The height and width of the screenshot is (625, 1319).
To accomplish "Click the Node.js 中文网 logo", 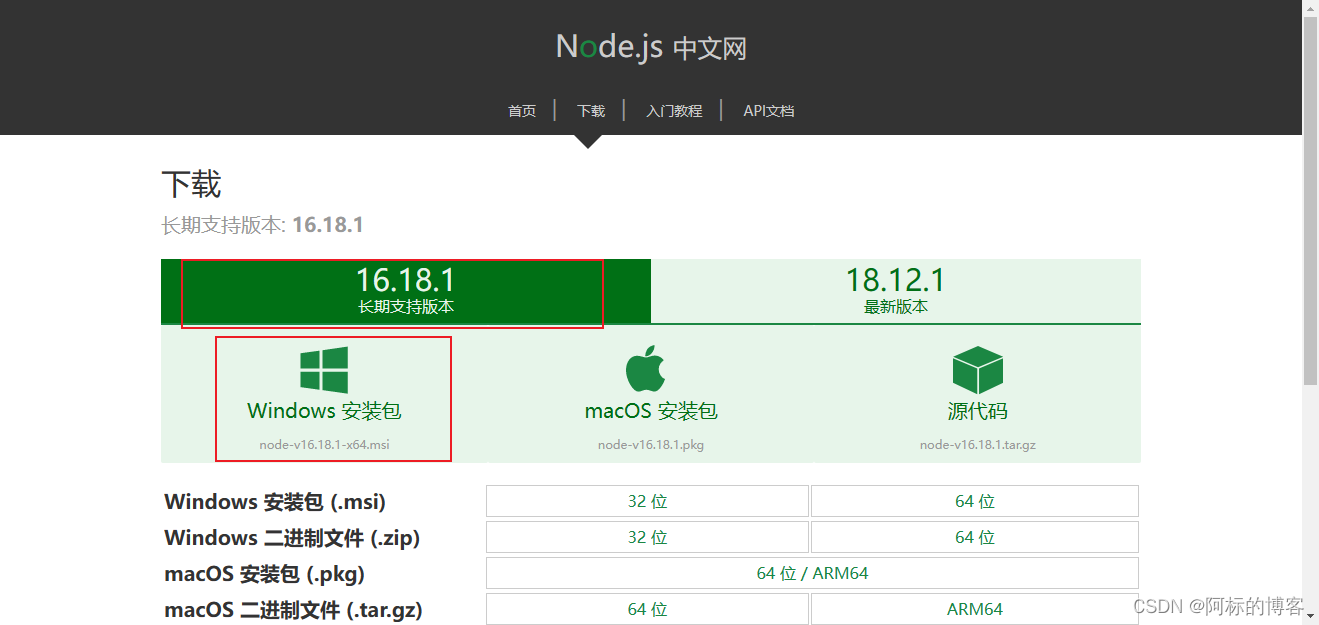I will (651, 46).
